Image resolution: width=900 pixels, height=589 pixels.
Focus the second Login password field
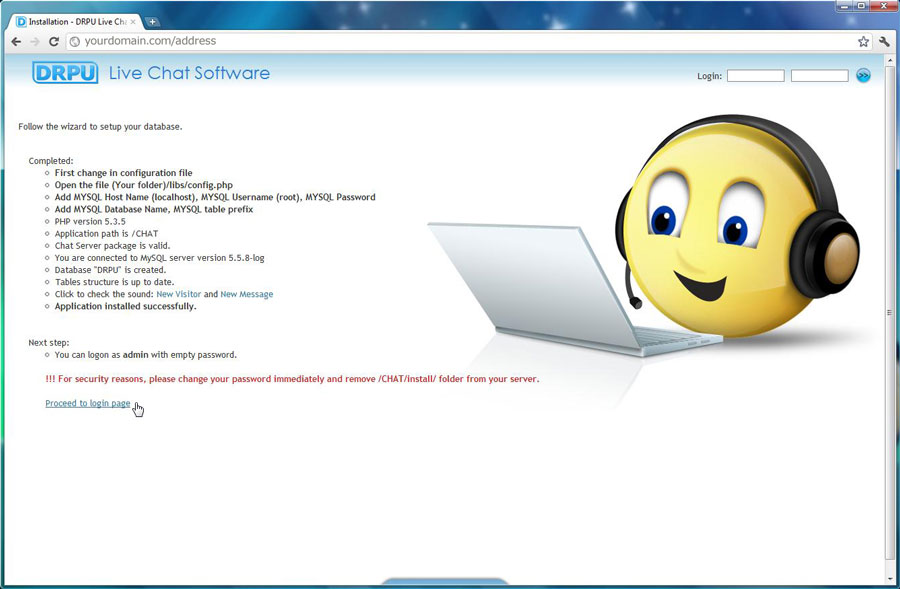pyautogui.click(x=819, y=76)
